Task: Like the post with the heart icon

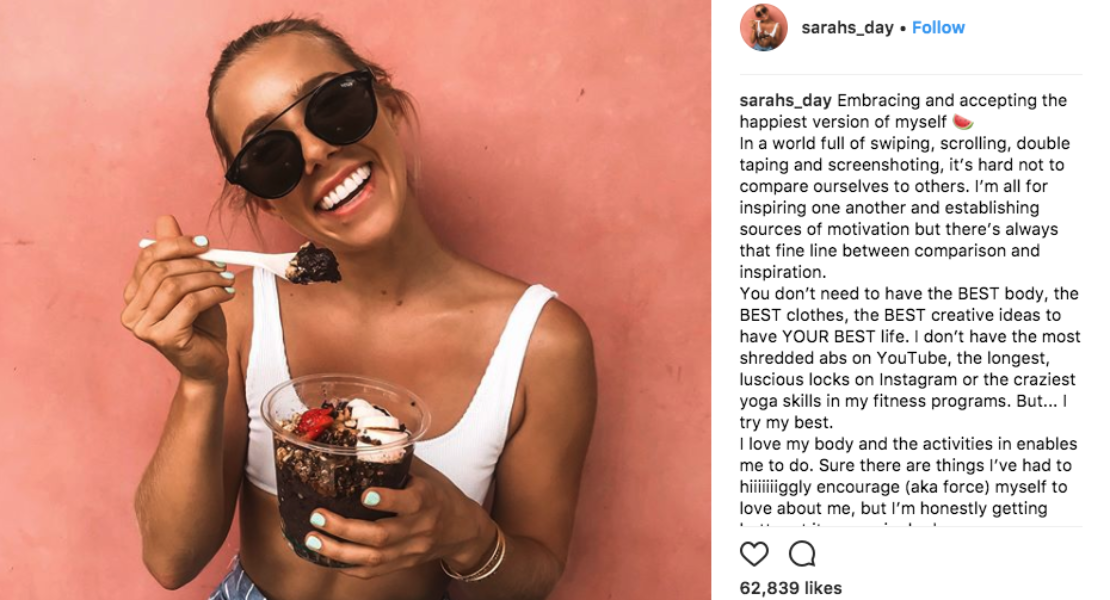Action: (754, 554)
